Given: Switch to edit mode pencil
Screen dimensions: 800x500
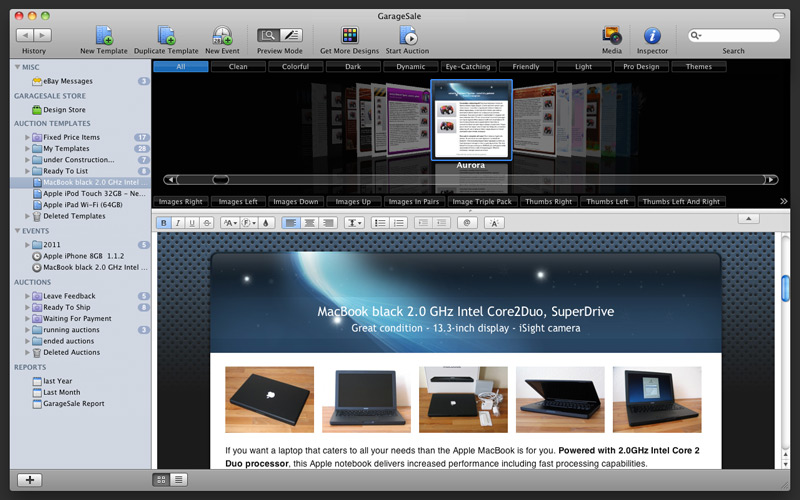Looking at the screenshot, I should coord(291,35).
